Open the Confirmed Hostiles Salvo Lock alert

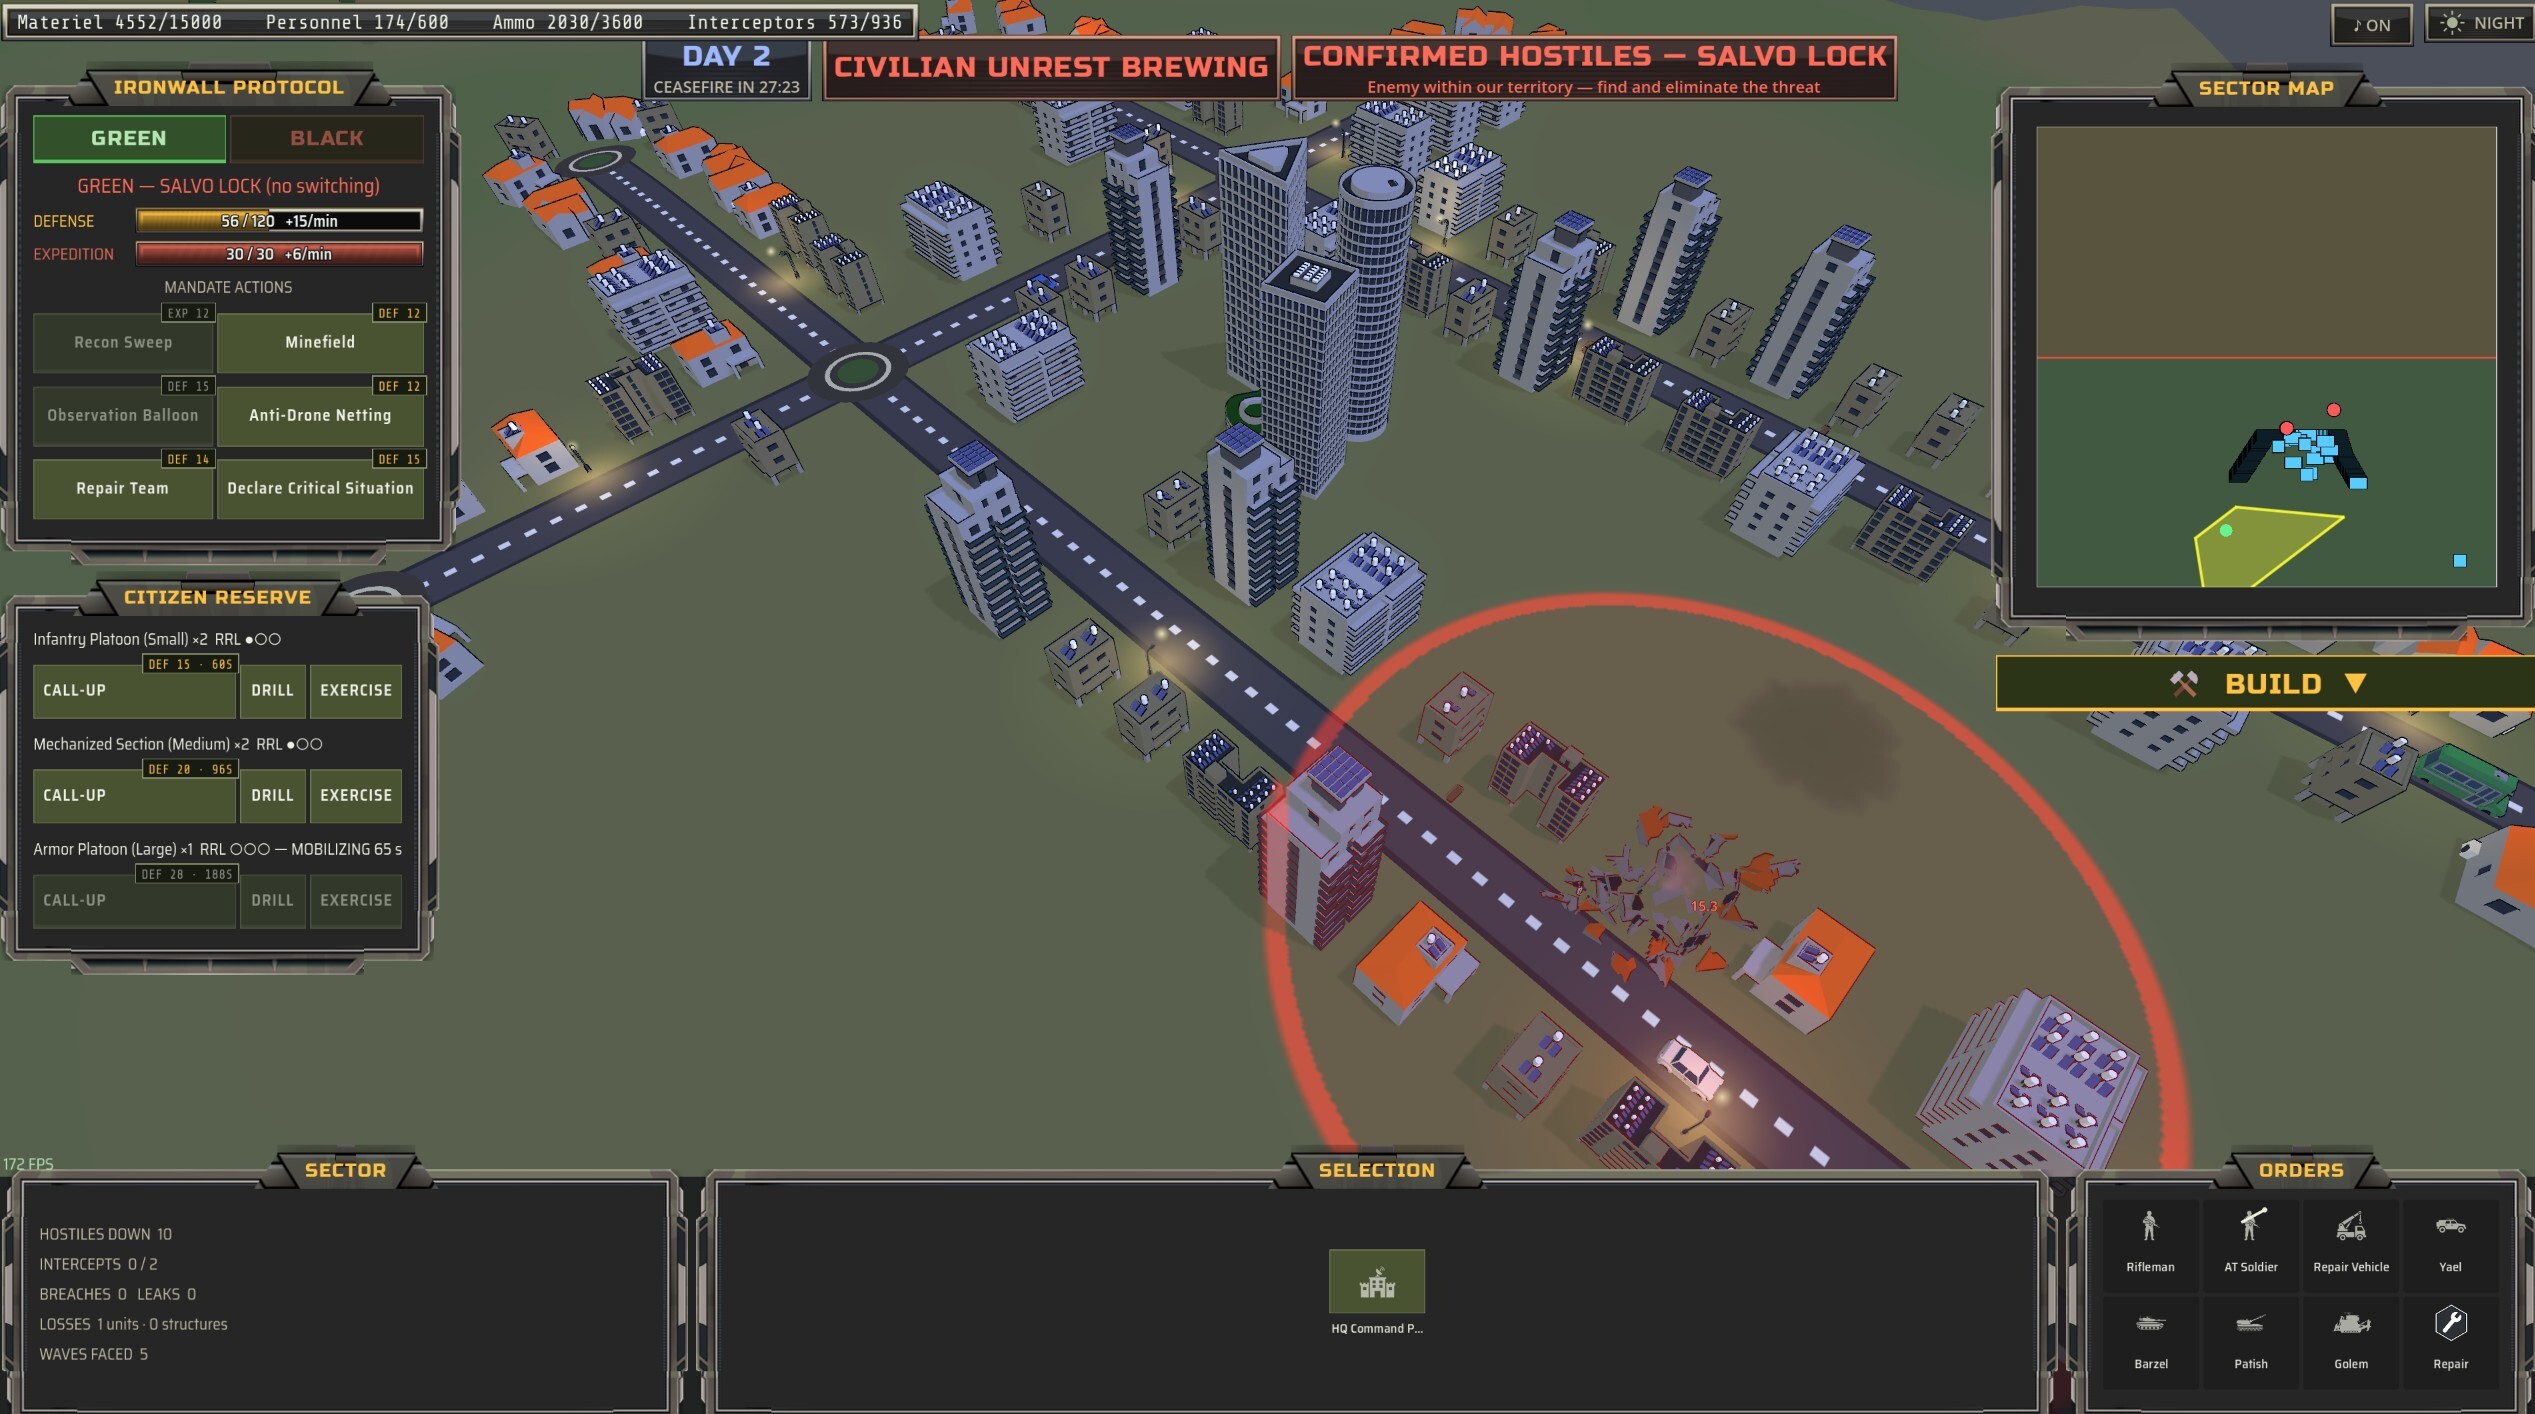tap(1594, 67)
